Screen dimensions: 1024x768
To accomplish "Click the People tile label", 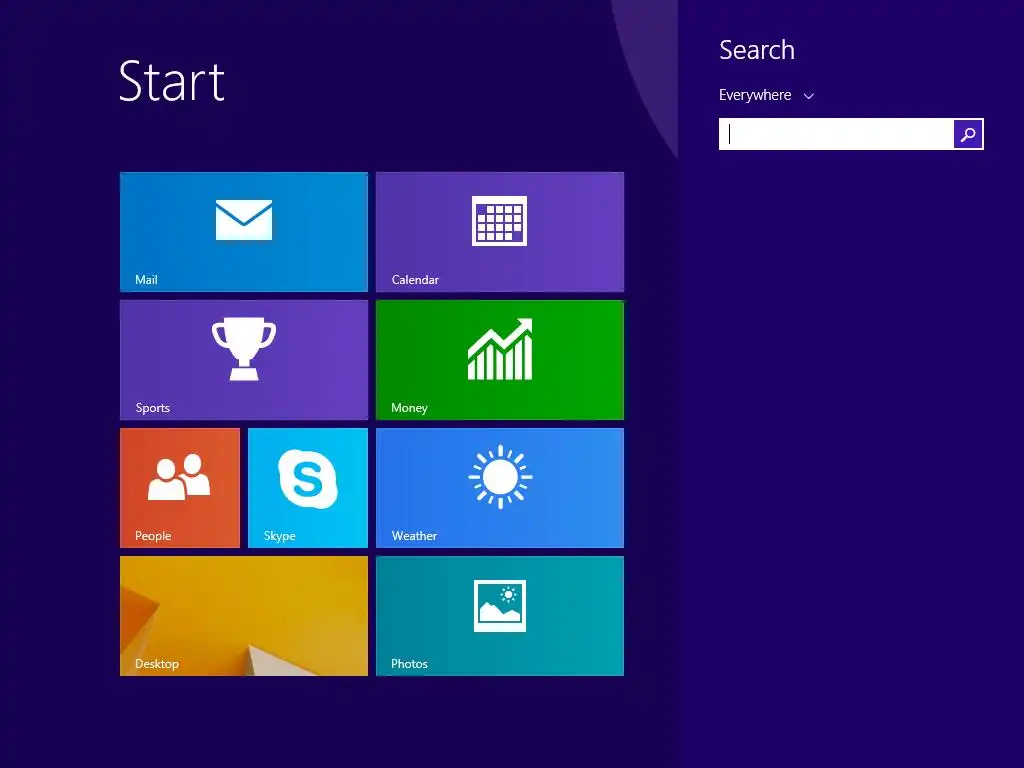I will [x=153, y=536].
